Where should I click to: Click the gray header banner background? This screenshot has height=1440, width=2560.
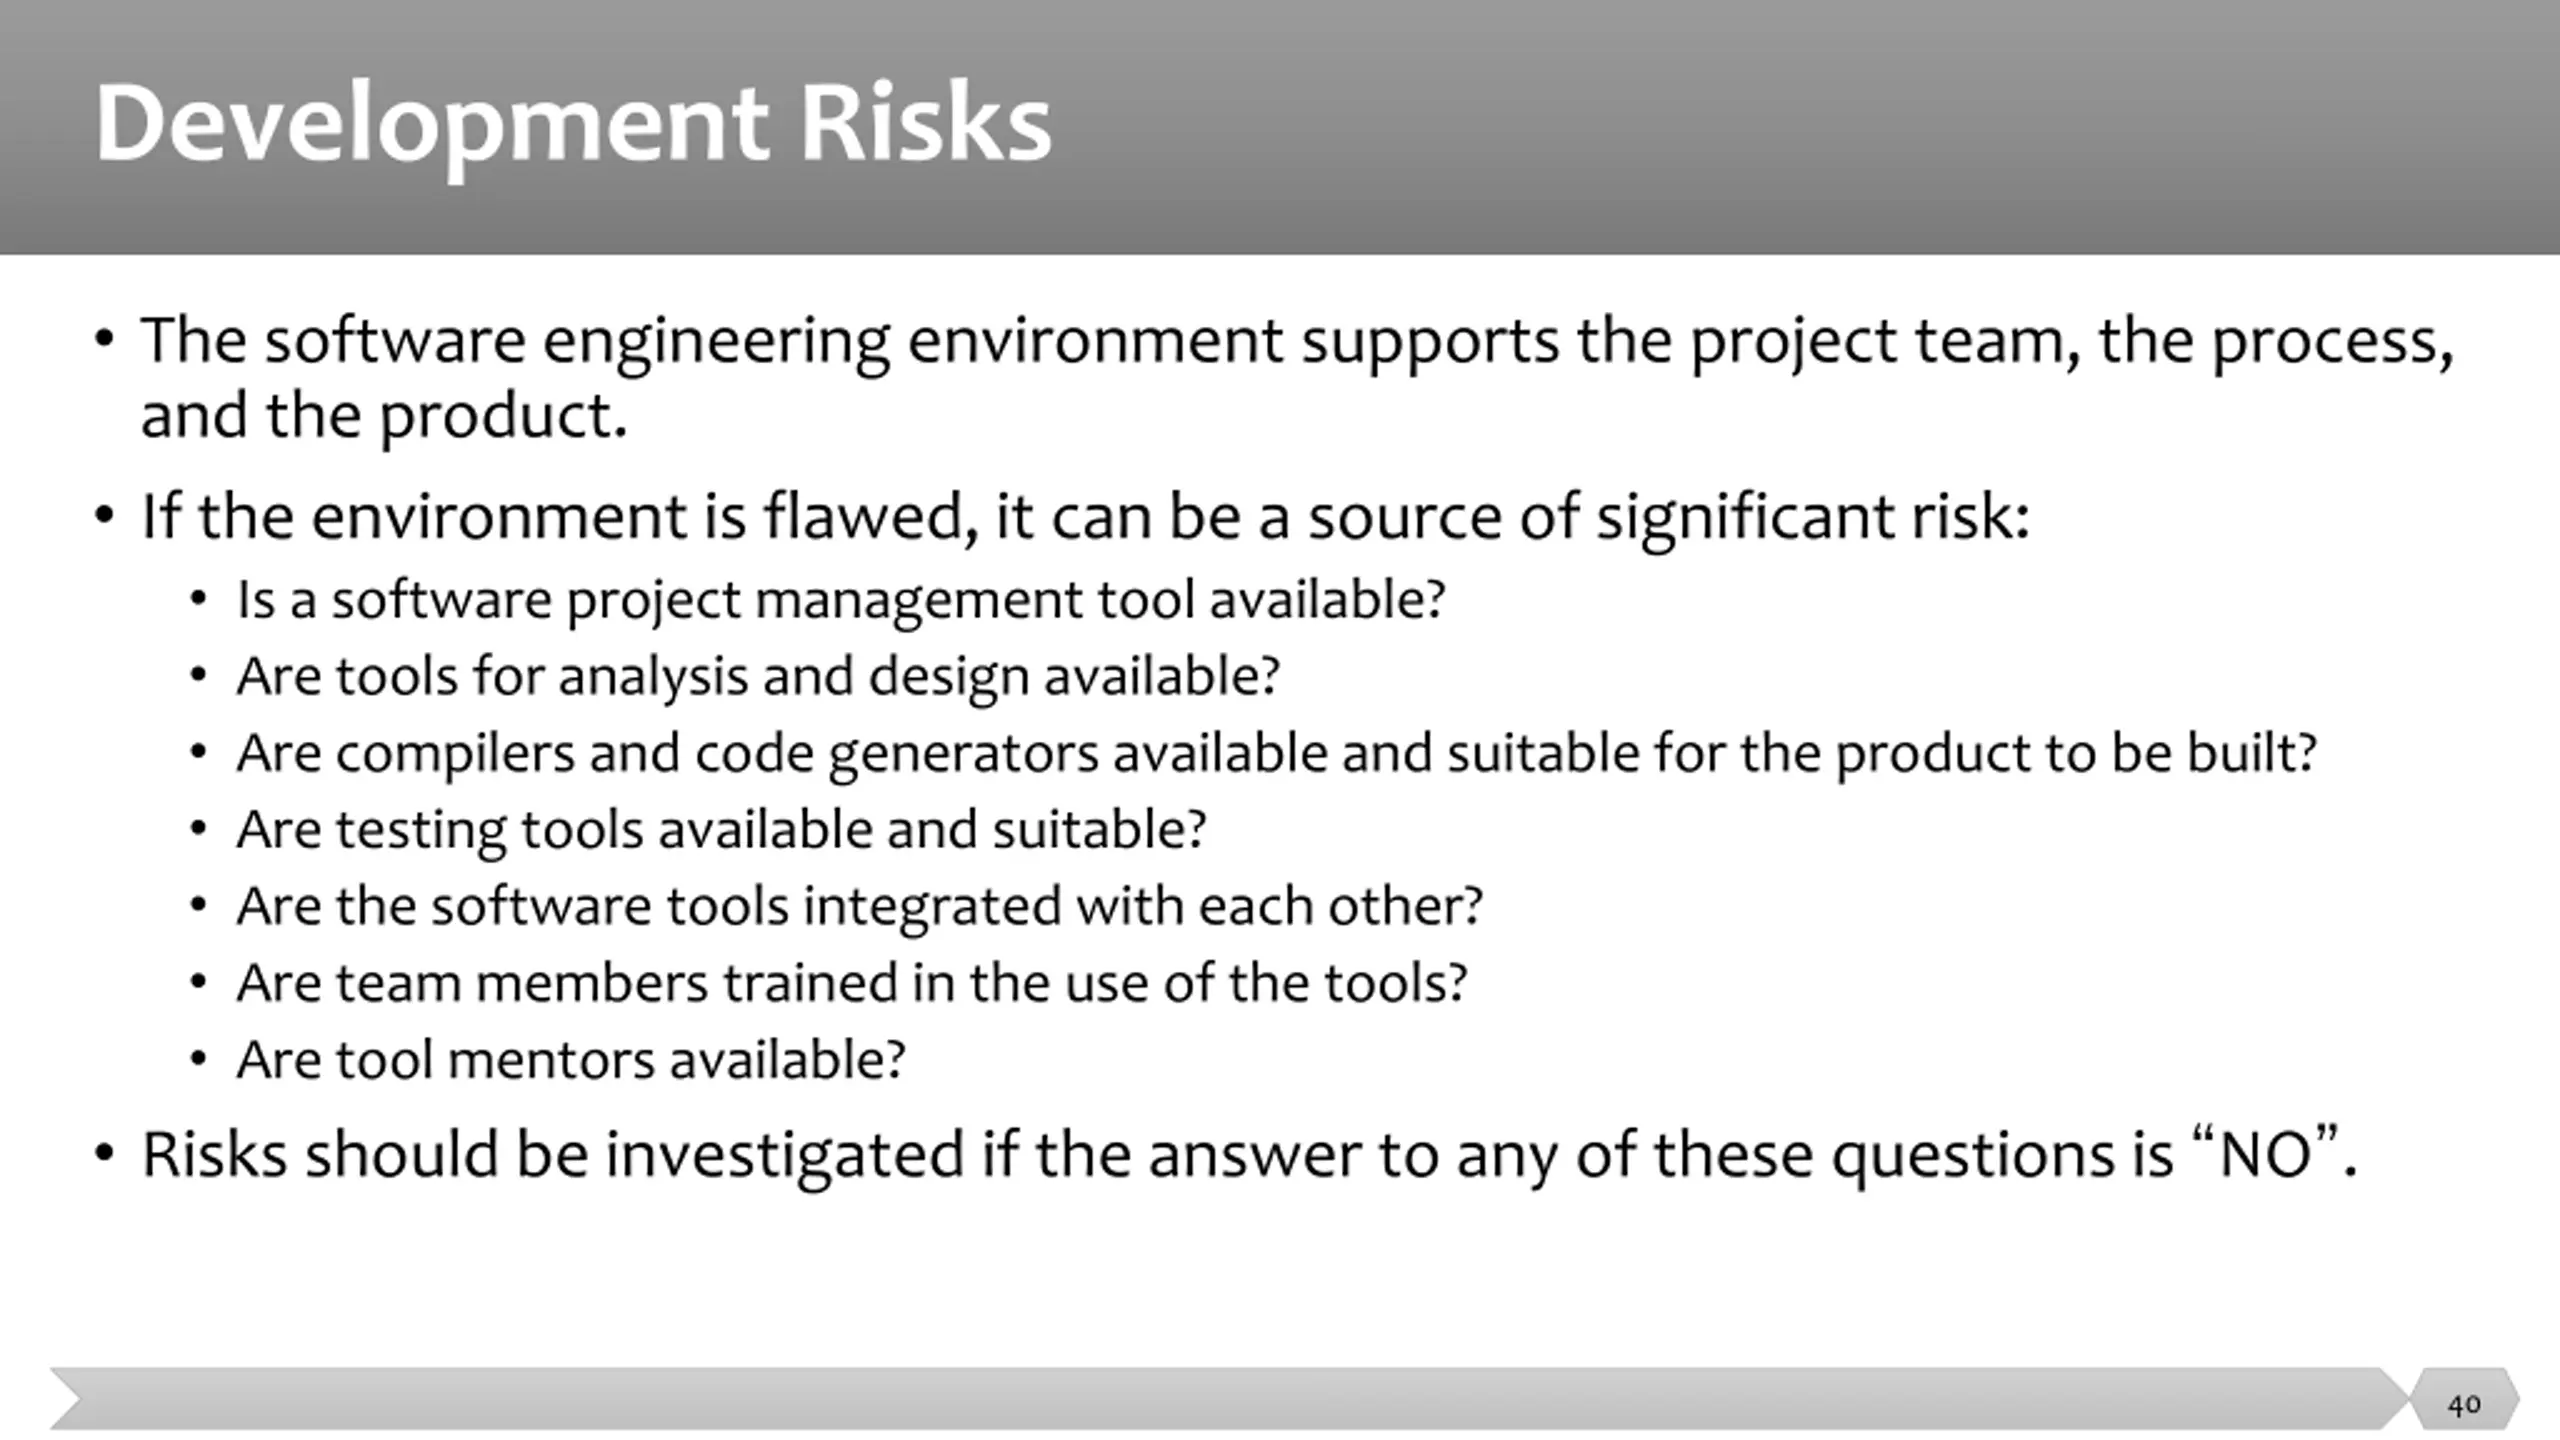click(1800, 126)
